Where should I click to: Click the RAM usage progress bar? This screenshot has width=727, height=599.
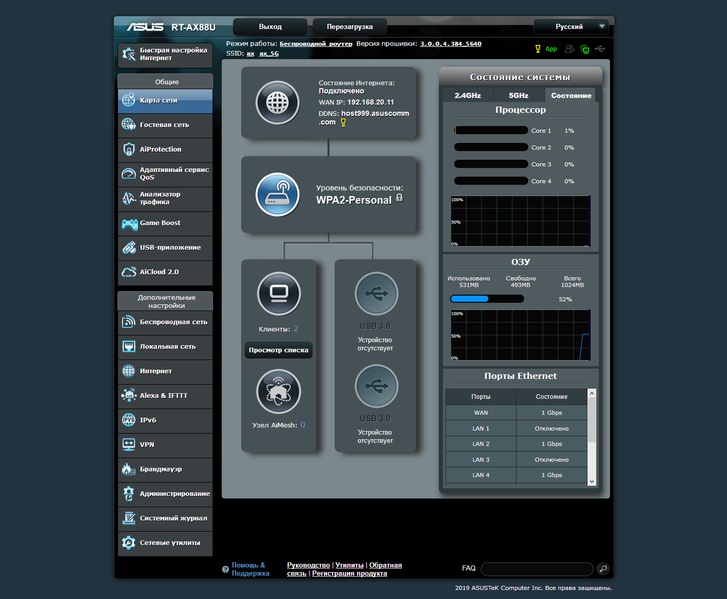tap(487, 299)
